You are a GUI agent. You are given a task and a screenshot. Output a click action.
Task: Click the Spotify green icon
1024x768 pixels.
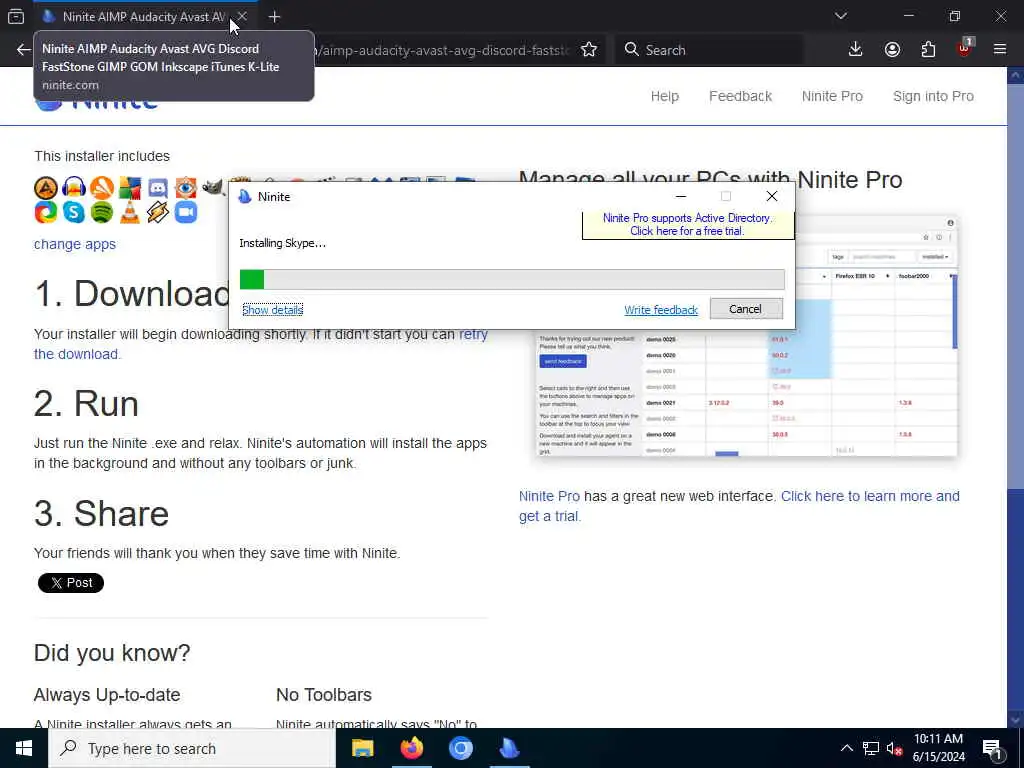click(102, 212)
